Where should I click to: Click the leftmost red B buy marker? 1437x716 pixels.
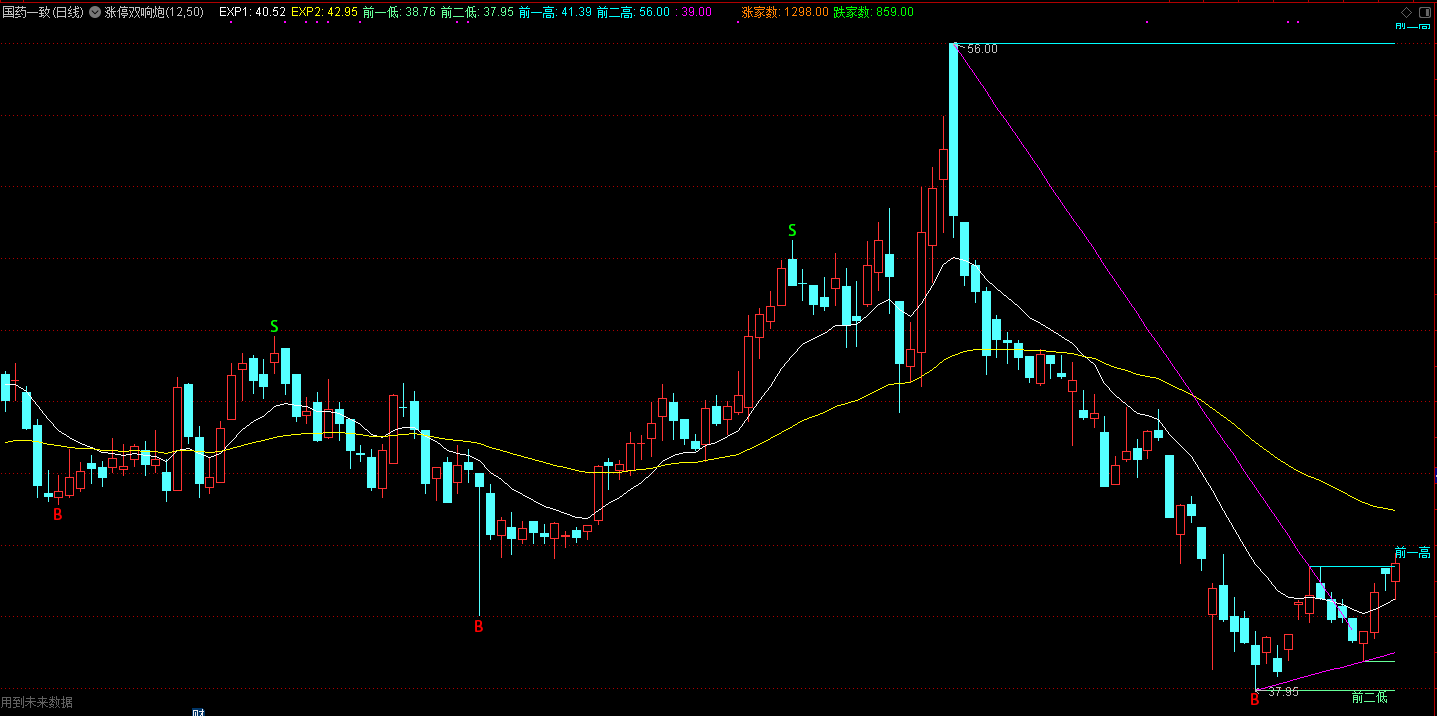[x=57, y=514]
